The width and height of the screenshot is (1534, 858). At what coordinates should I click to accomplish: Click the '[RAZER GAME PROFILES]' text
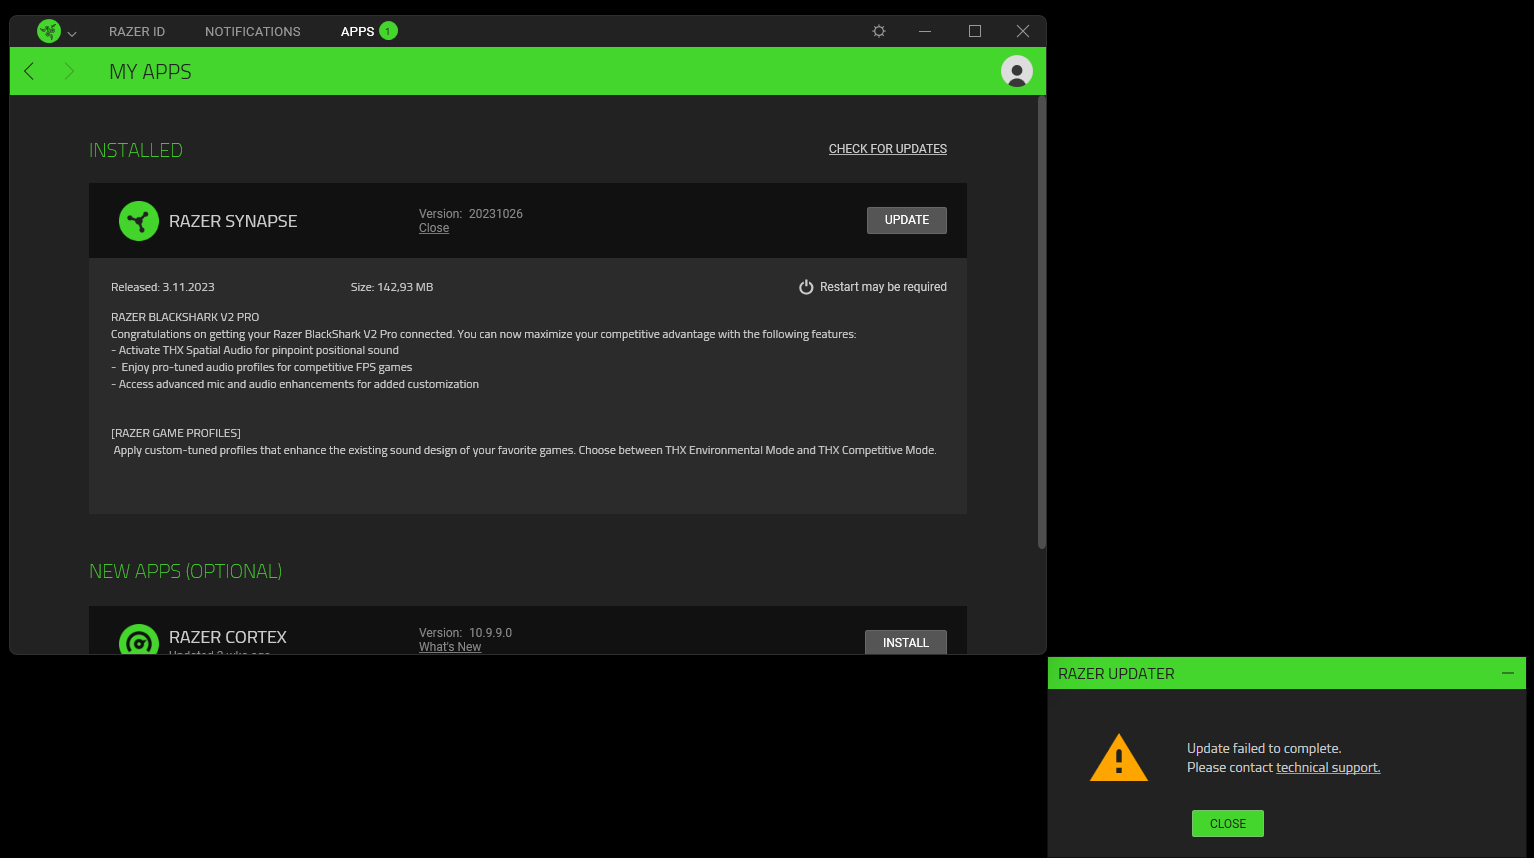pos(176,433)
